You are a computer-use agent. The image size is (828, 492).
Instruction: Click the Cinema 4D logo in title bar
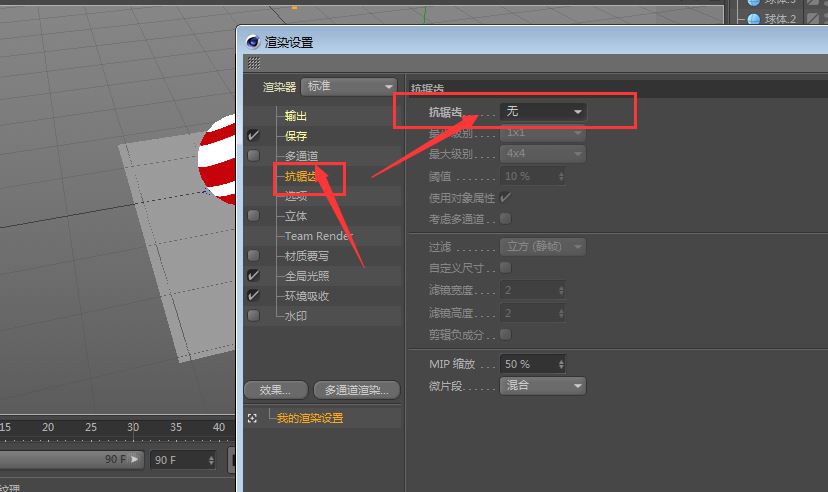tap(253, 42)
